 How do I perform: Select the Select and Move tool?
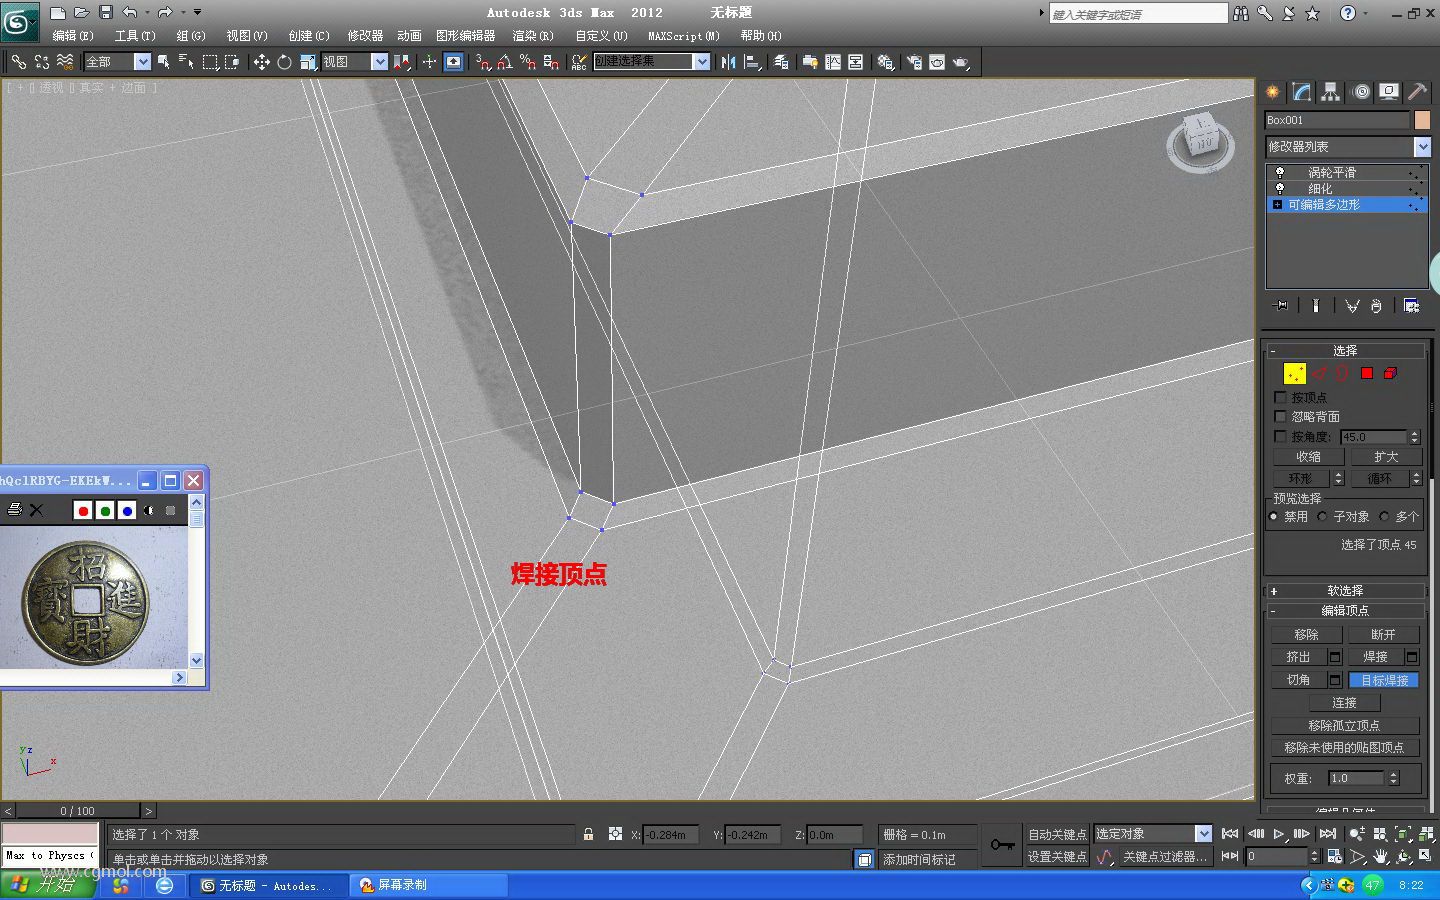261,62
